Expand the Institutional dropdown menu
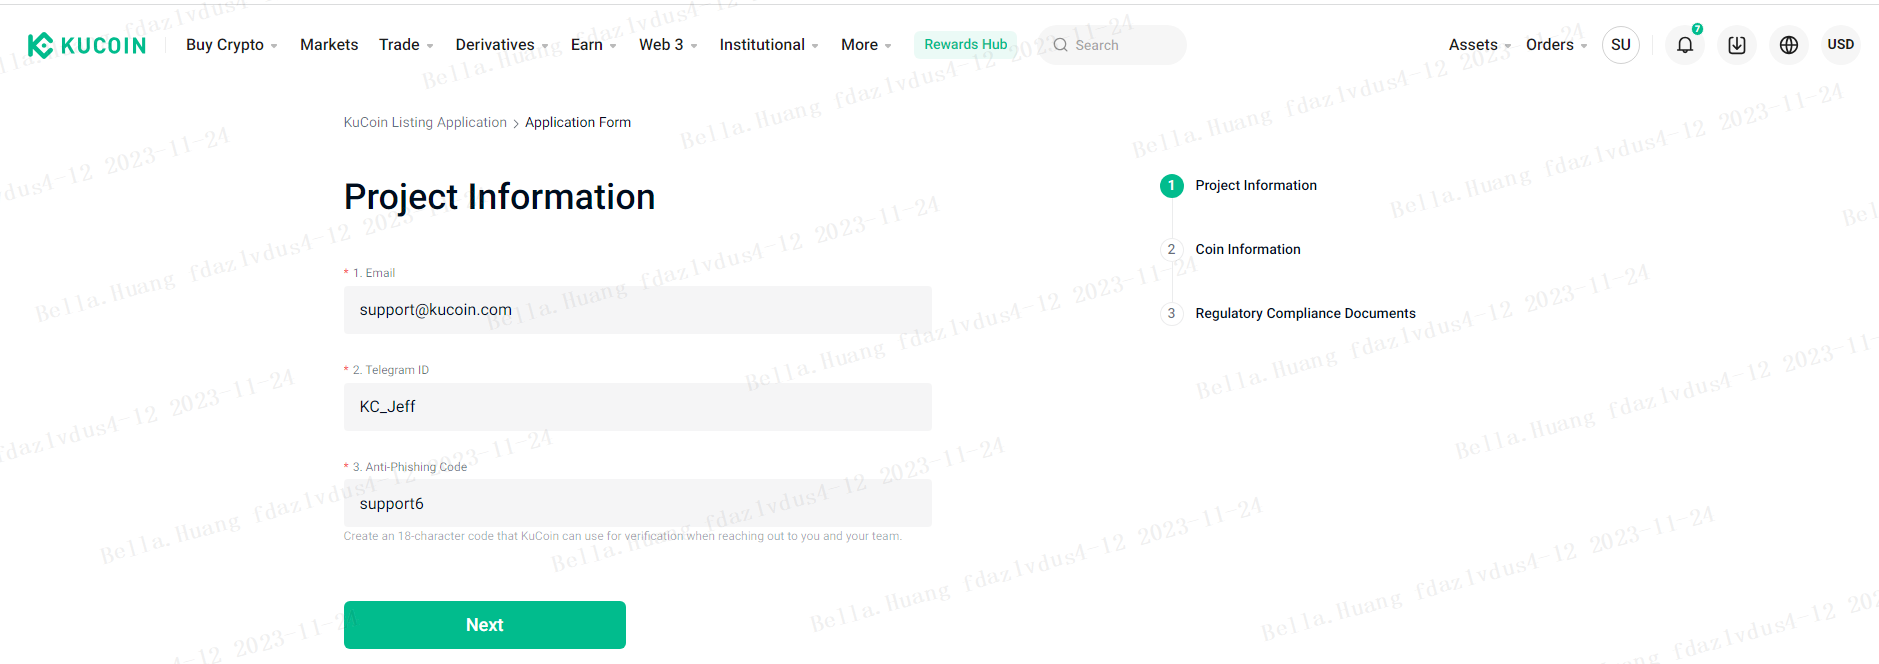The height and width of the screenshot is (664, 1879). click(769, 45)
